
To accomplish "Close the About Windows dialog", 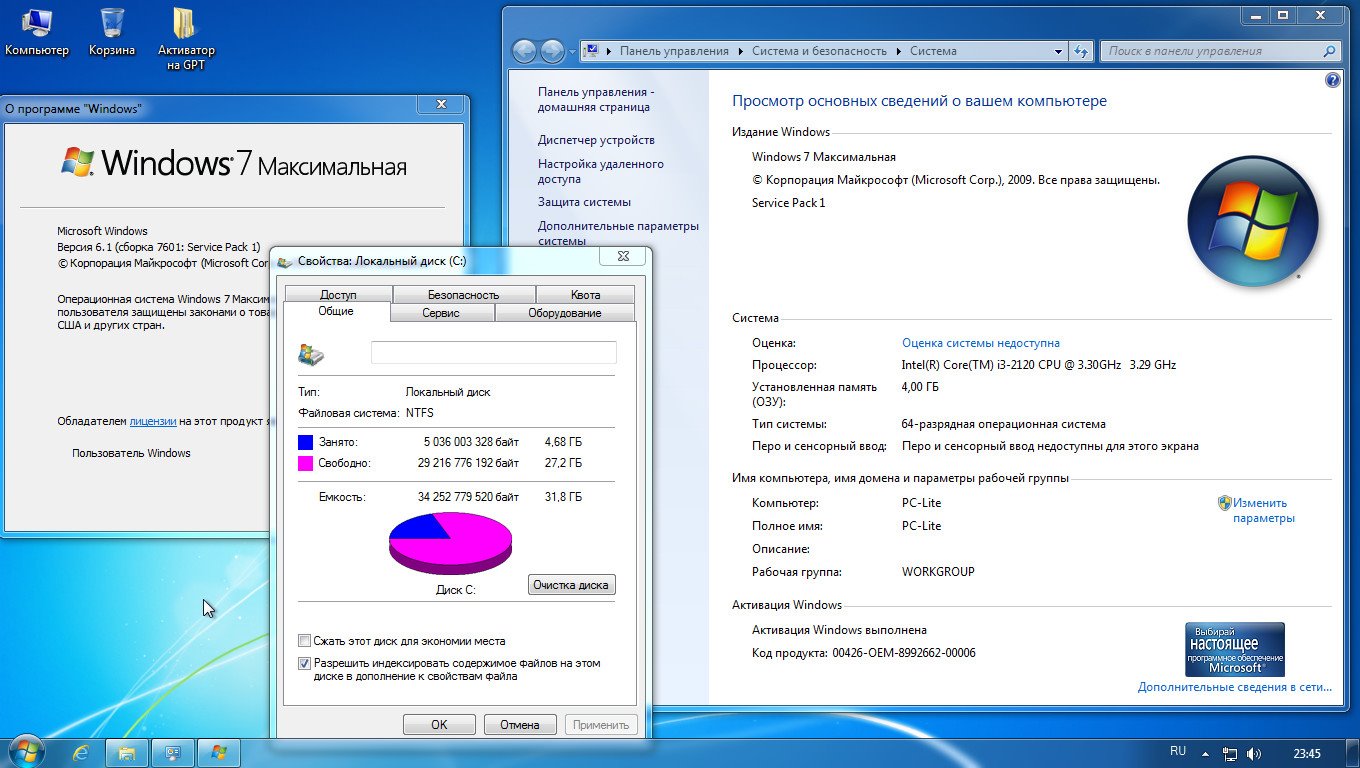I will [442, 104].
